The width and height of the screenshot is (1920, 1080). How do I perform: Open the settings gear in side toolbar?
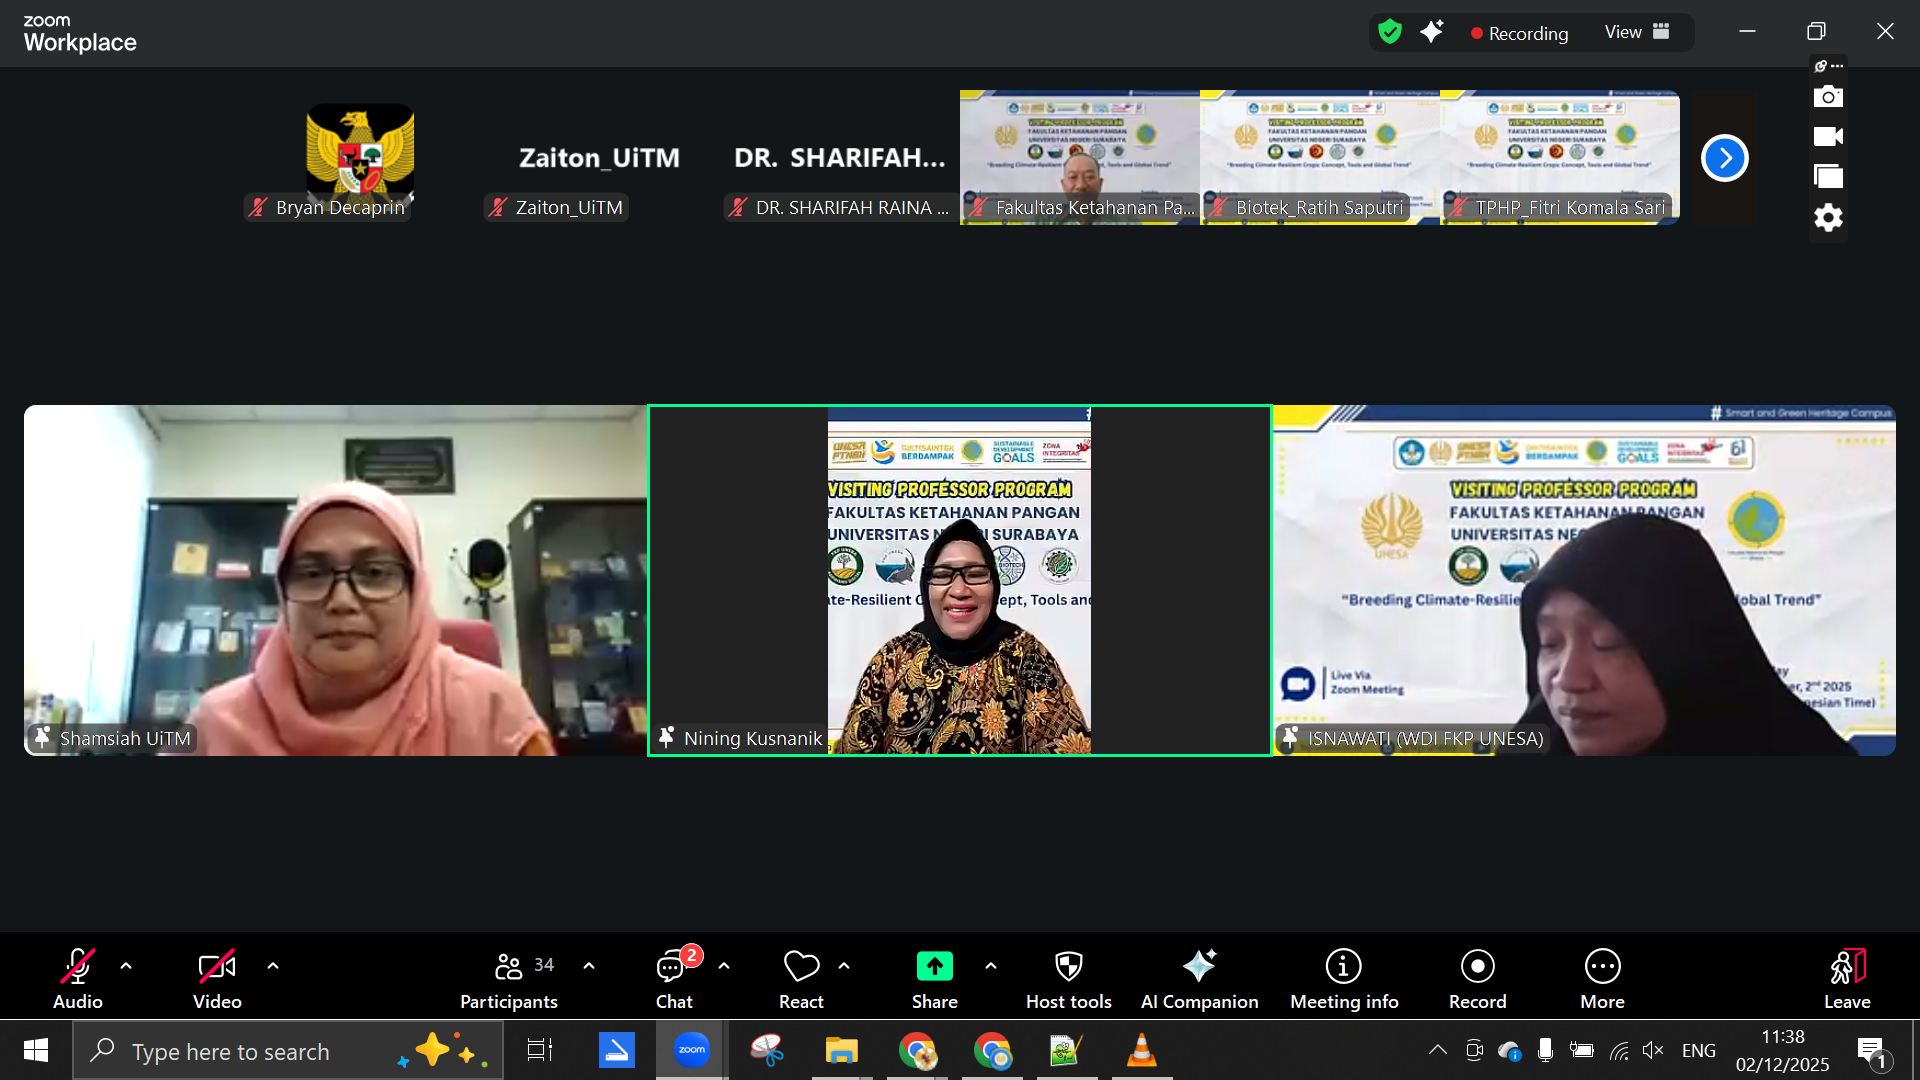1828,217
